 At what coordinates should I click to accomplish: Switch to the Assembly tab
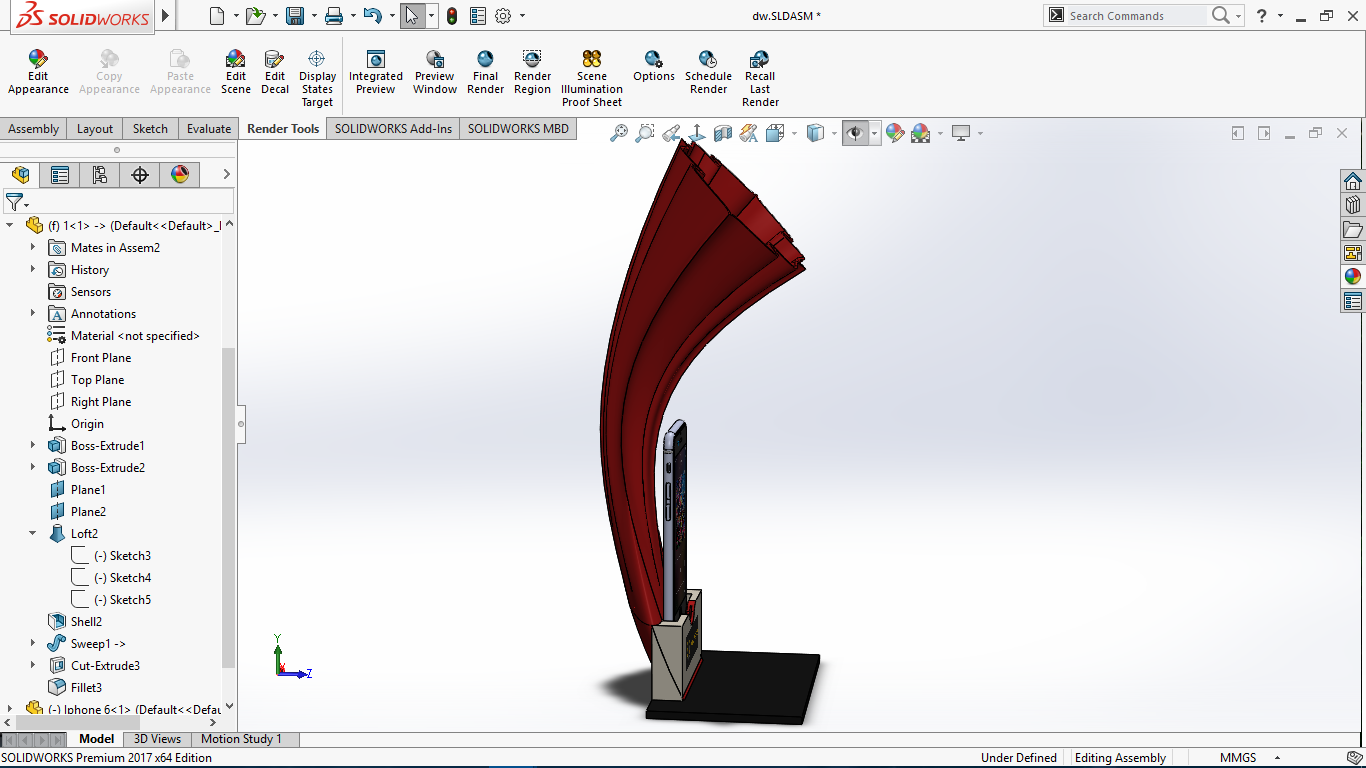pyautogui.click(x=34, y=128)
